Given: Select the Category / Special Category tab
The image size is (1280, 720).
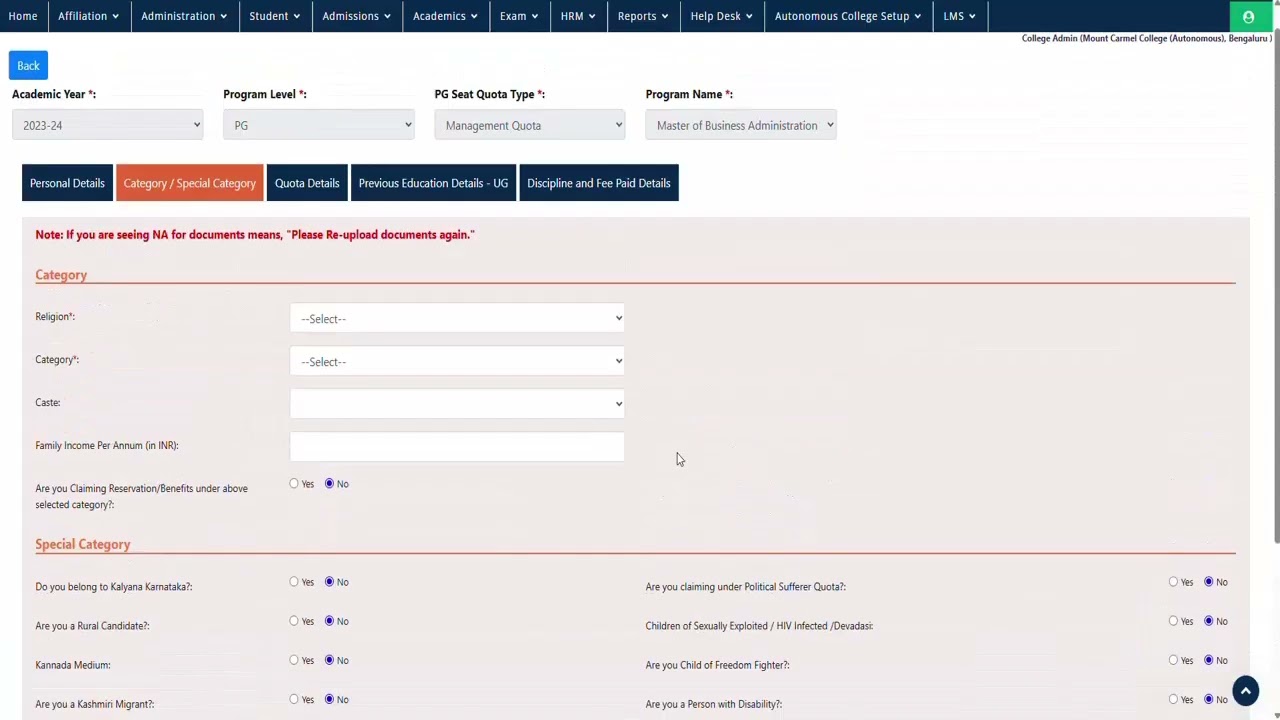Looking at the screenshot, I should tap(190, 183).
